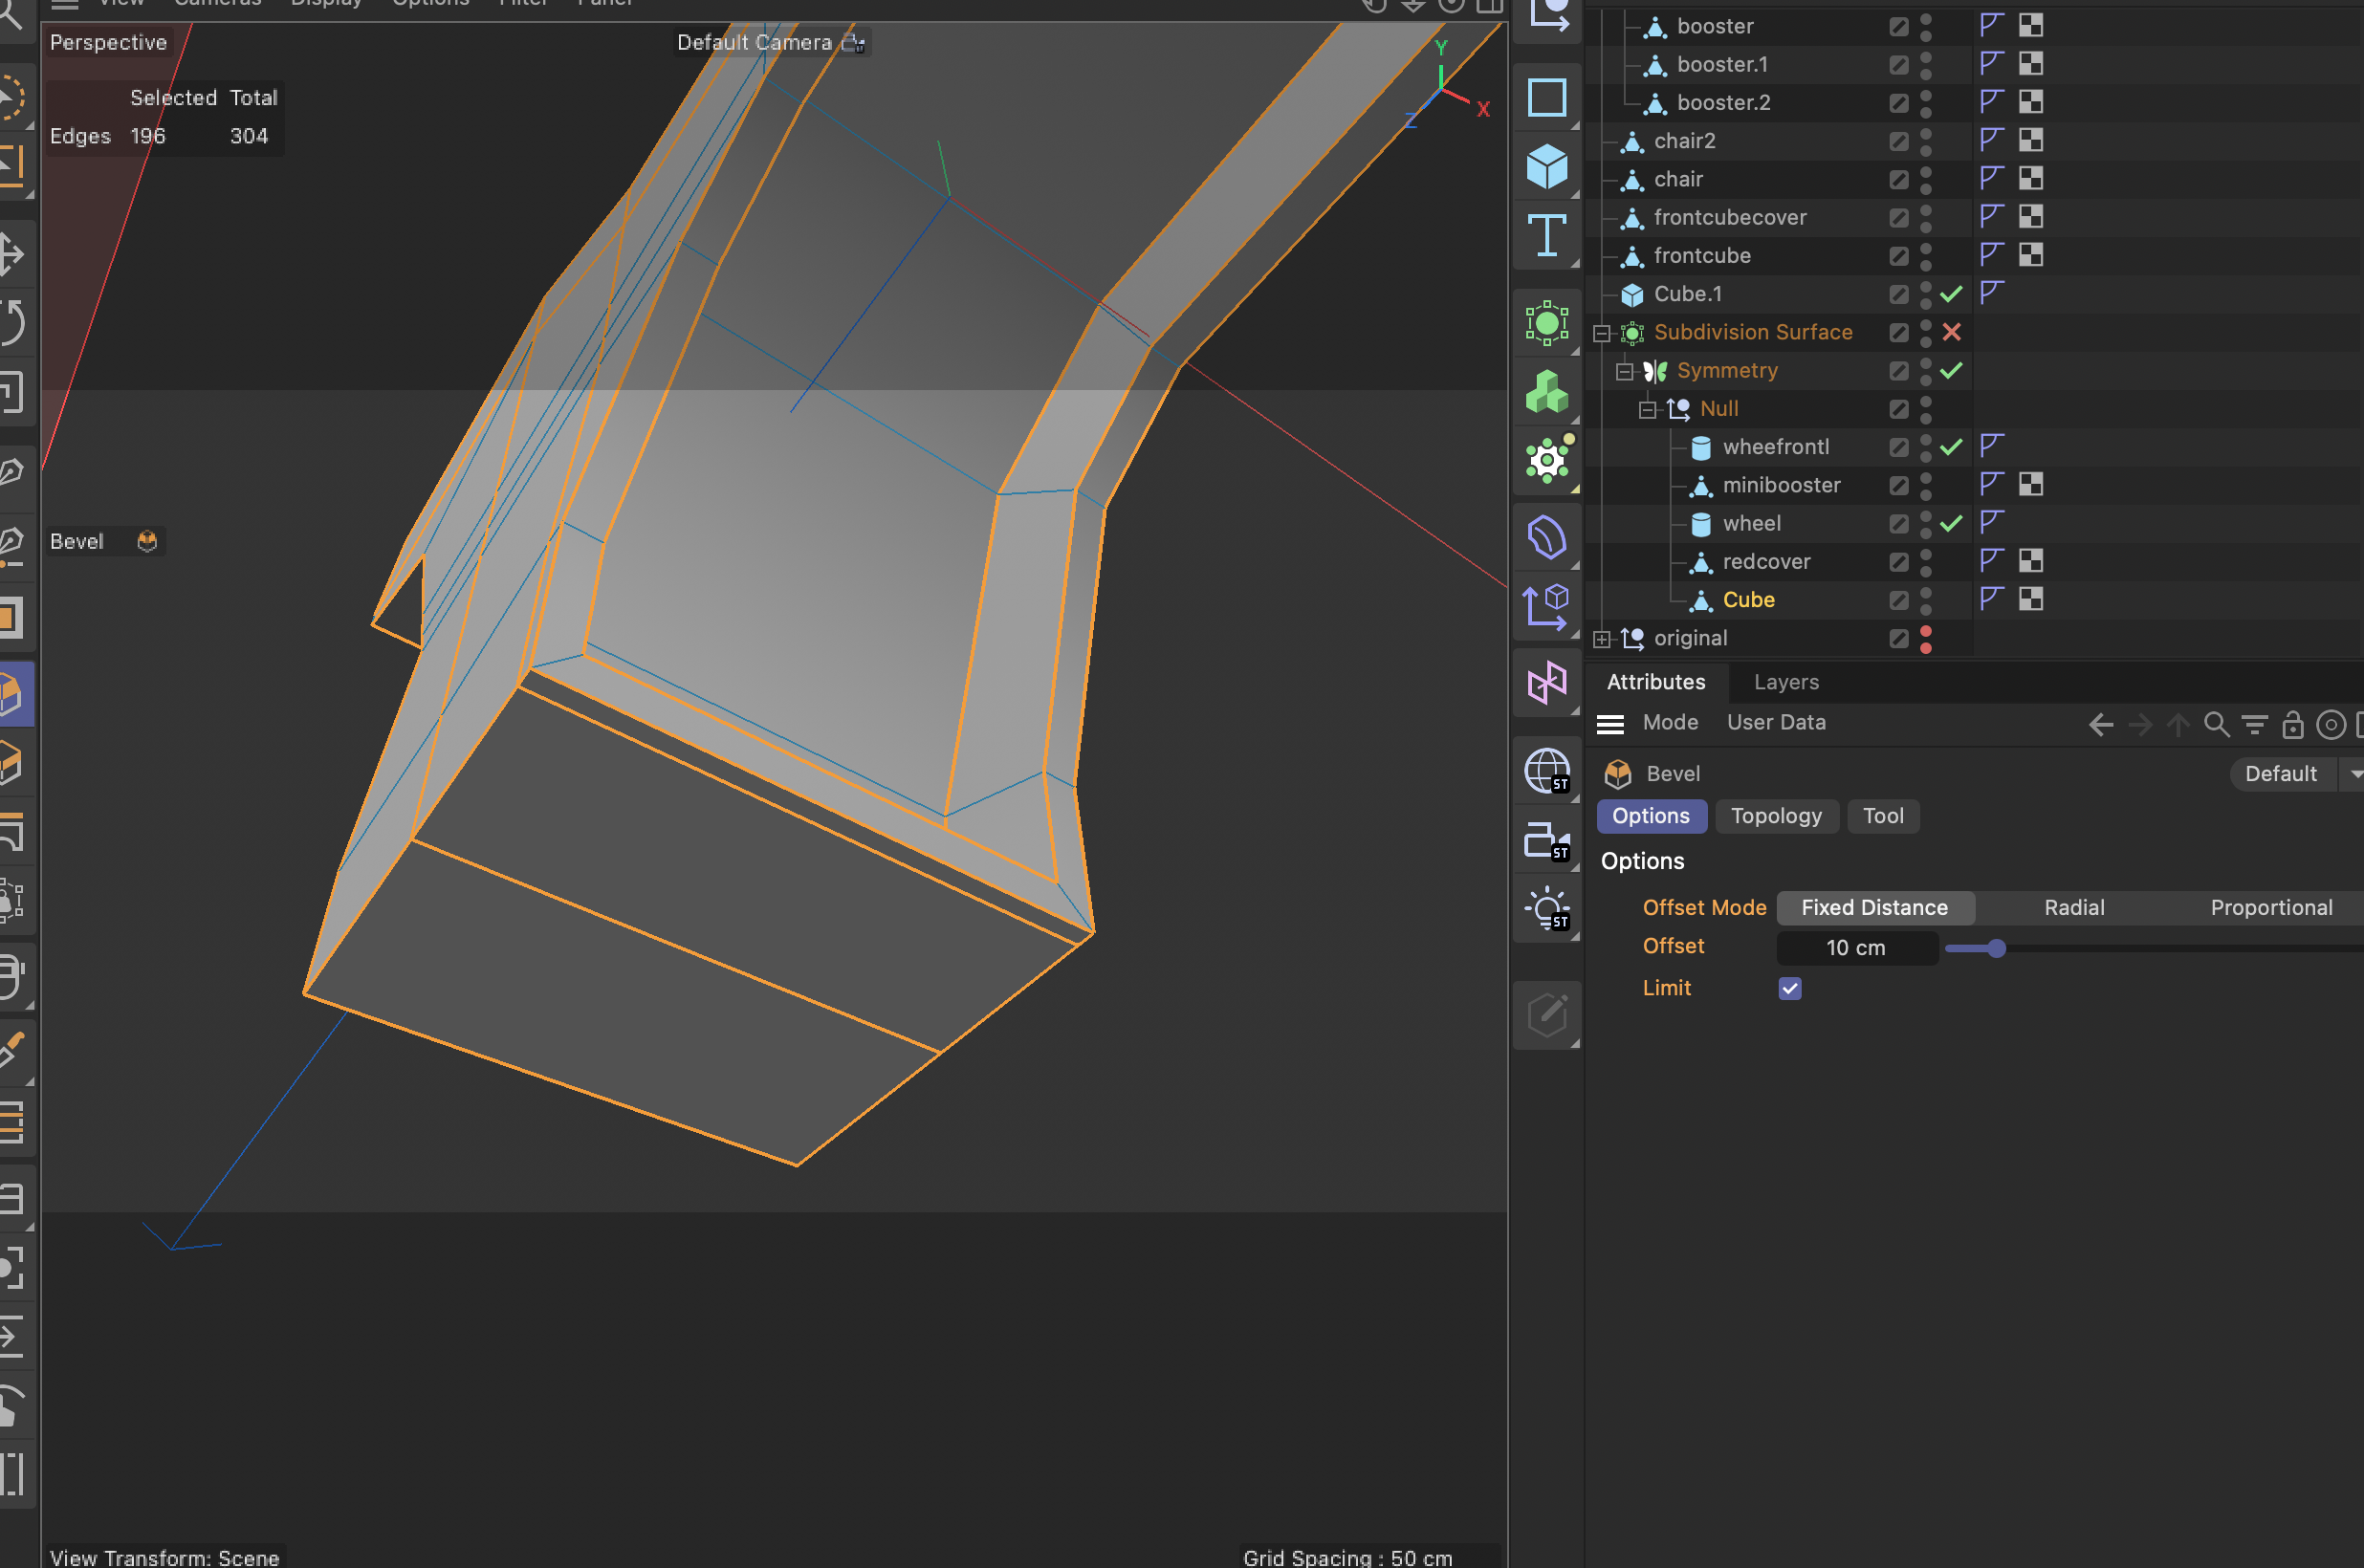Click the Bend deformer tool icon
This screenshot has width=2364, height=1568.
tap(1546, 538)
